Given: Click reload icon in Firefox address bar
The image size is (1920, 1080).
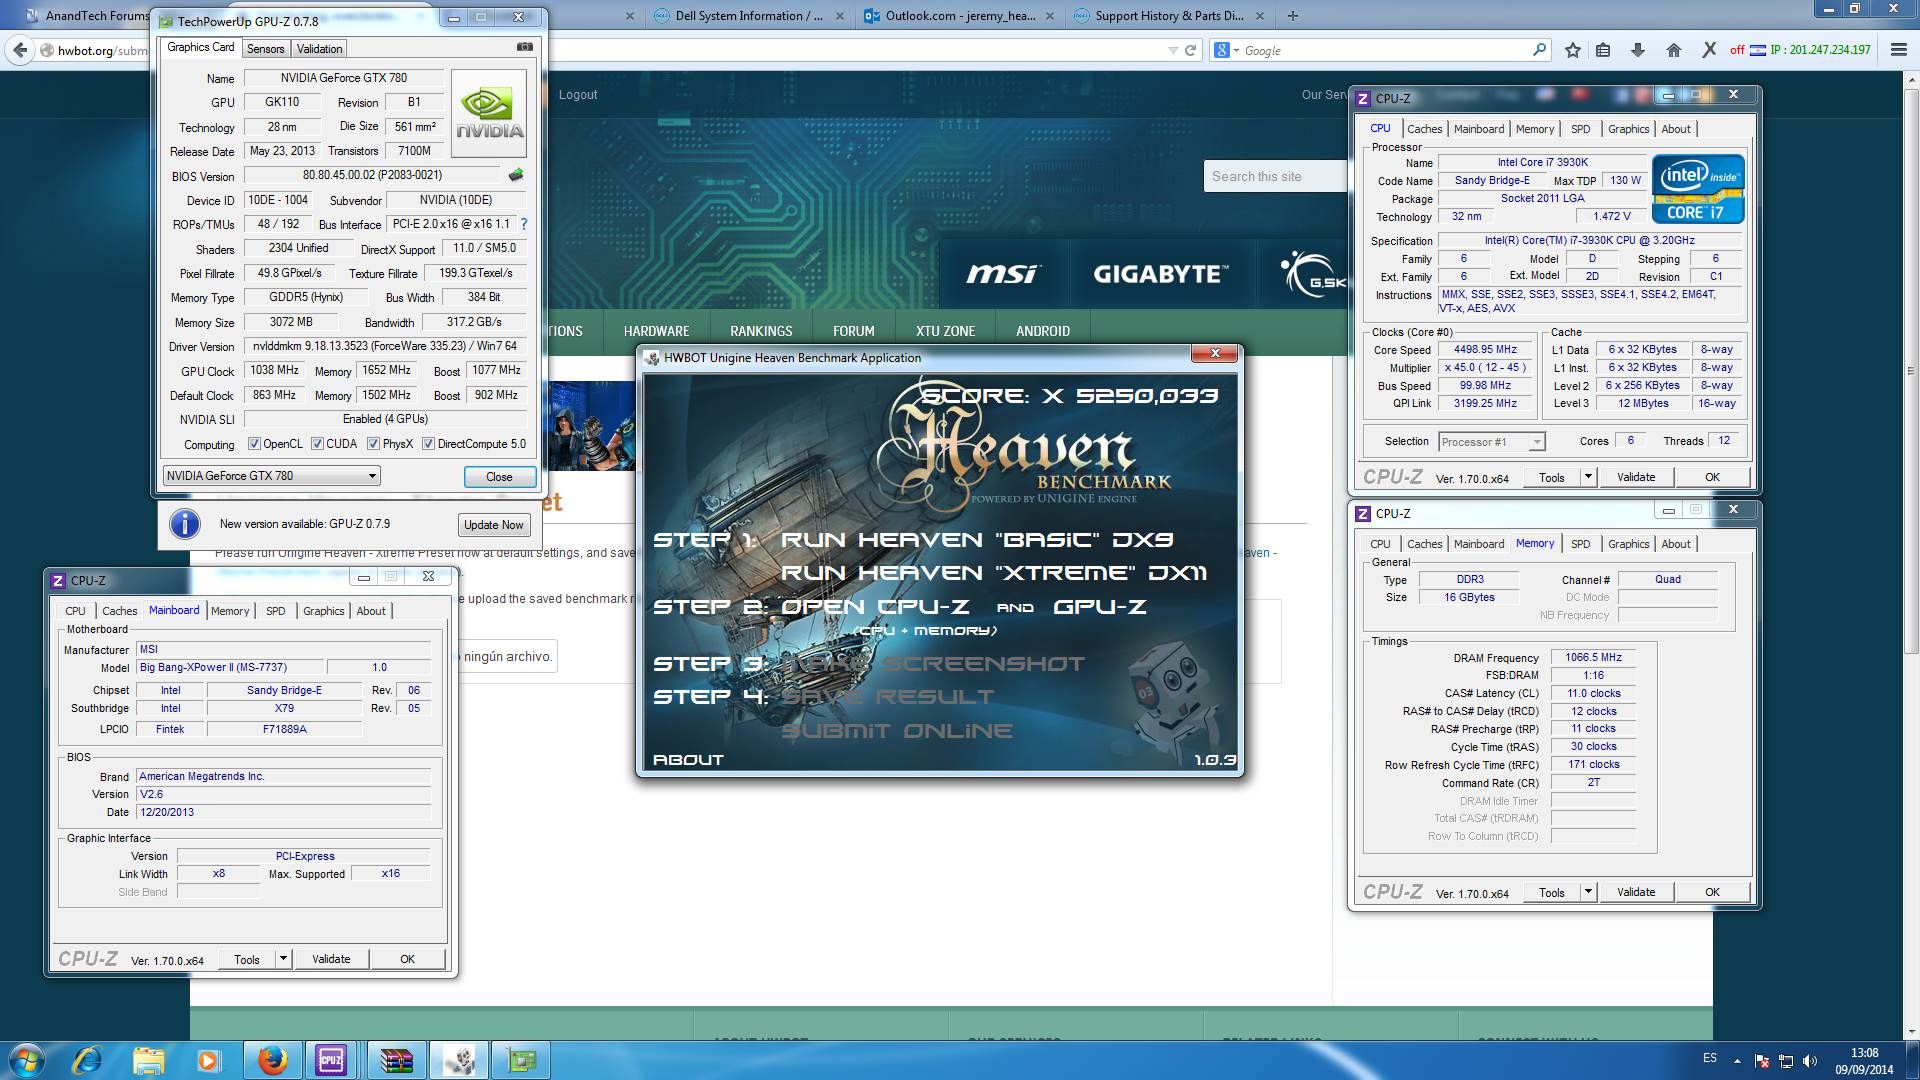Looking at the screenshot, I should [1190, 50].
